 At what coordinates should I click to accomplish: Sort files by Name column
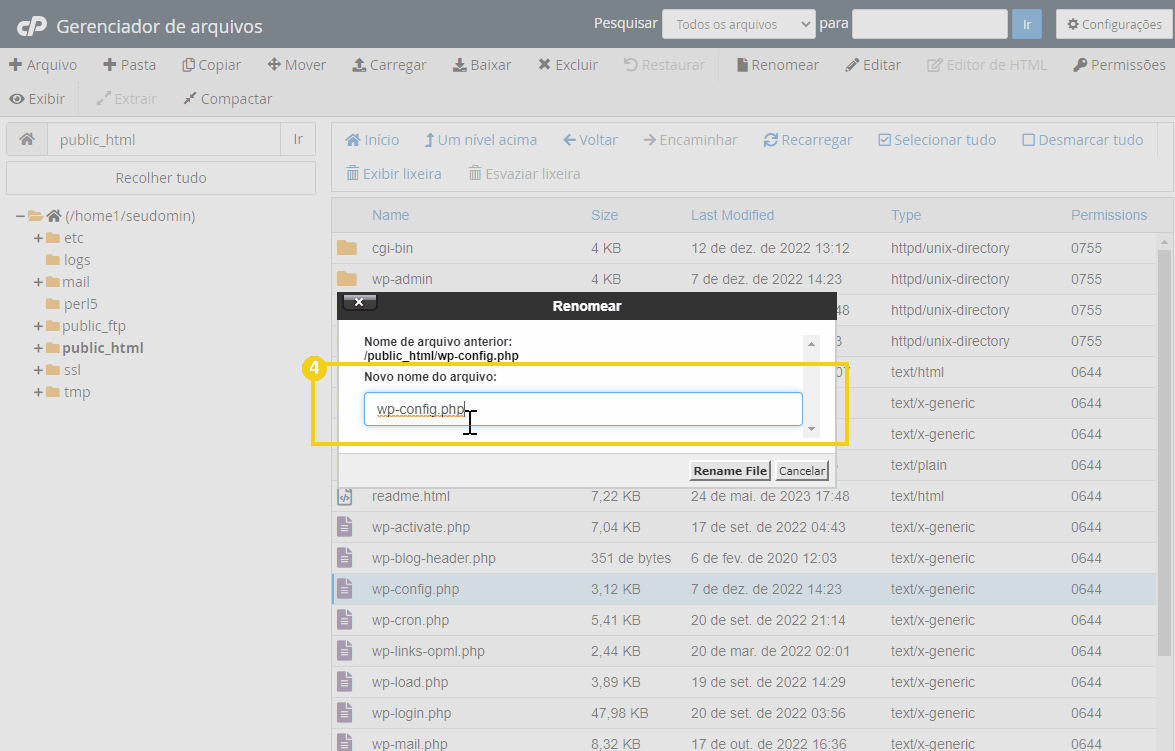click(x=390, y=215)
